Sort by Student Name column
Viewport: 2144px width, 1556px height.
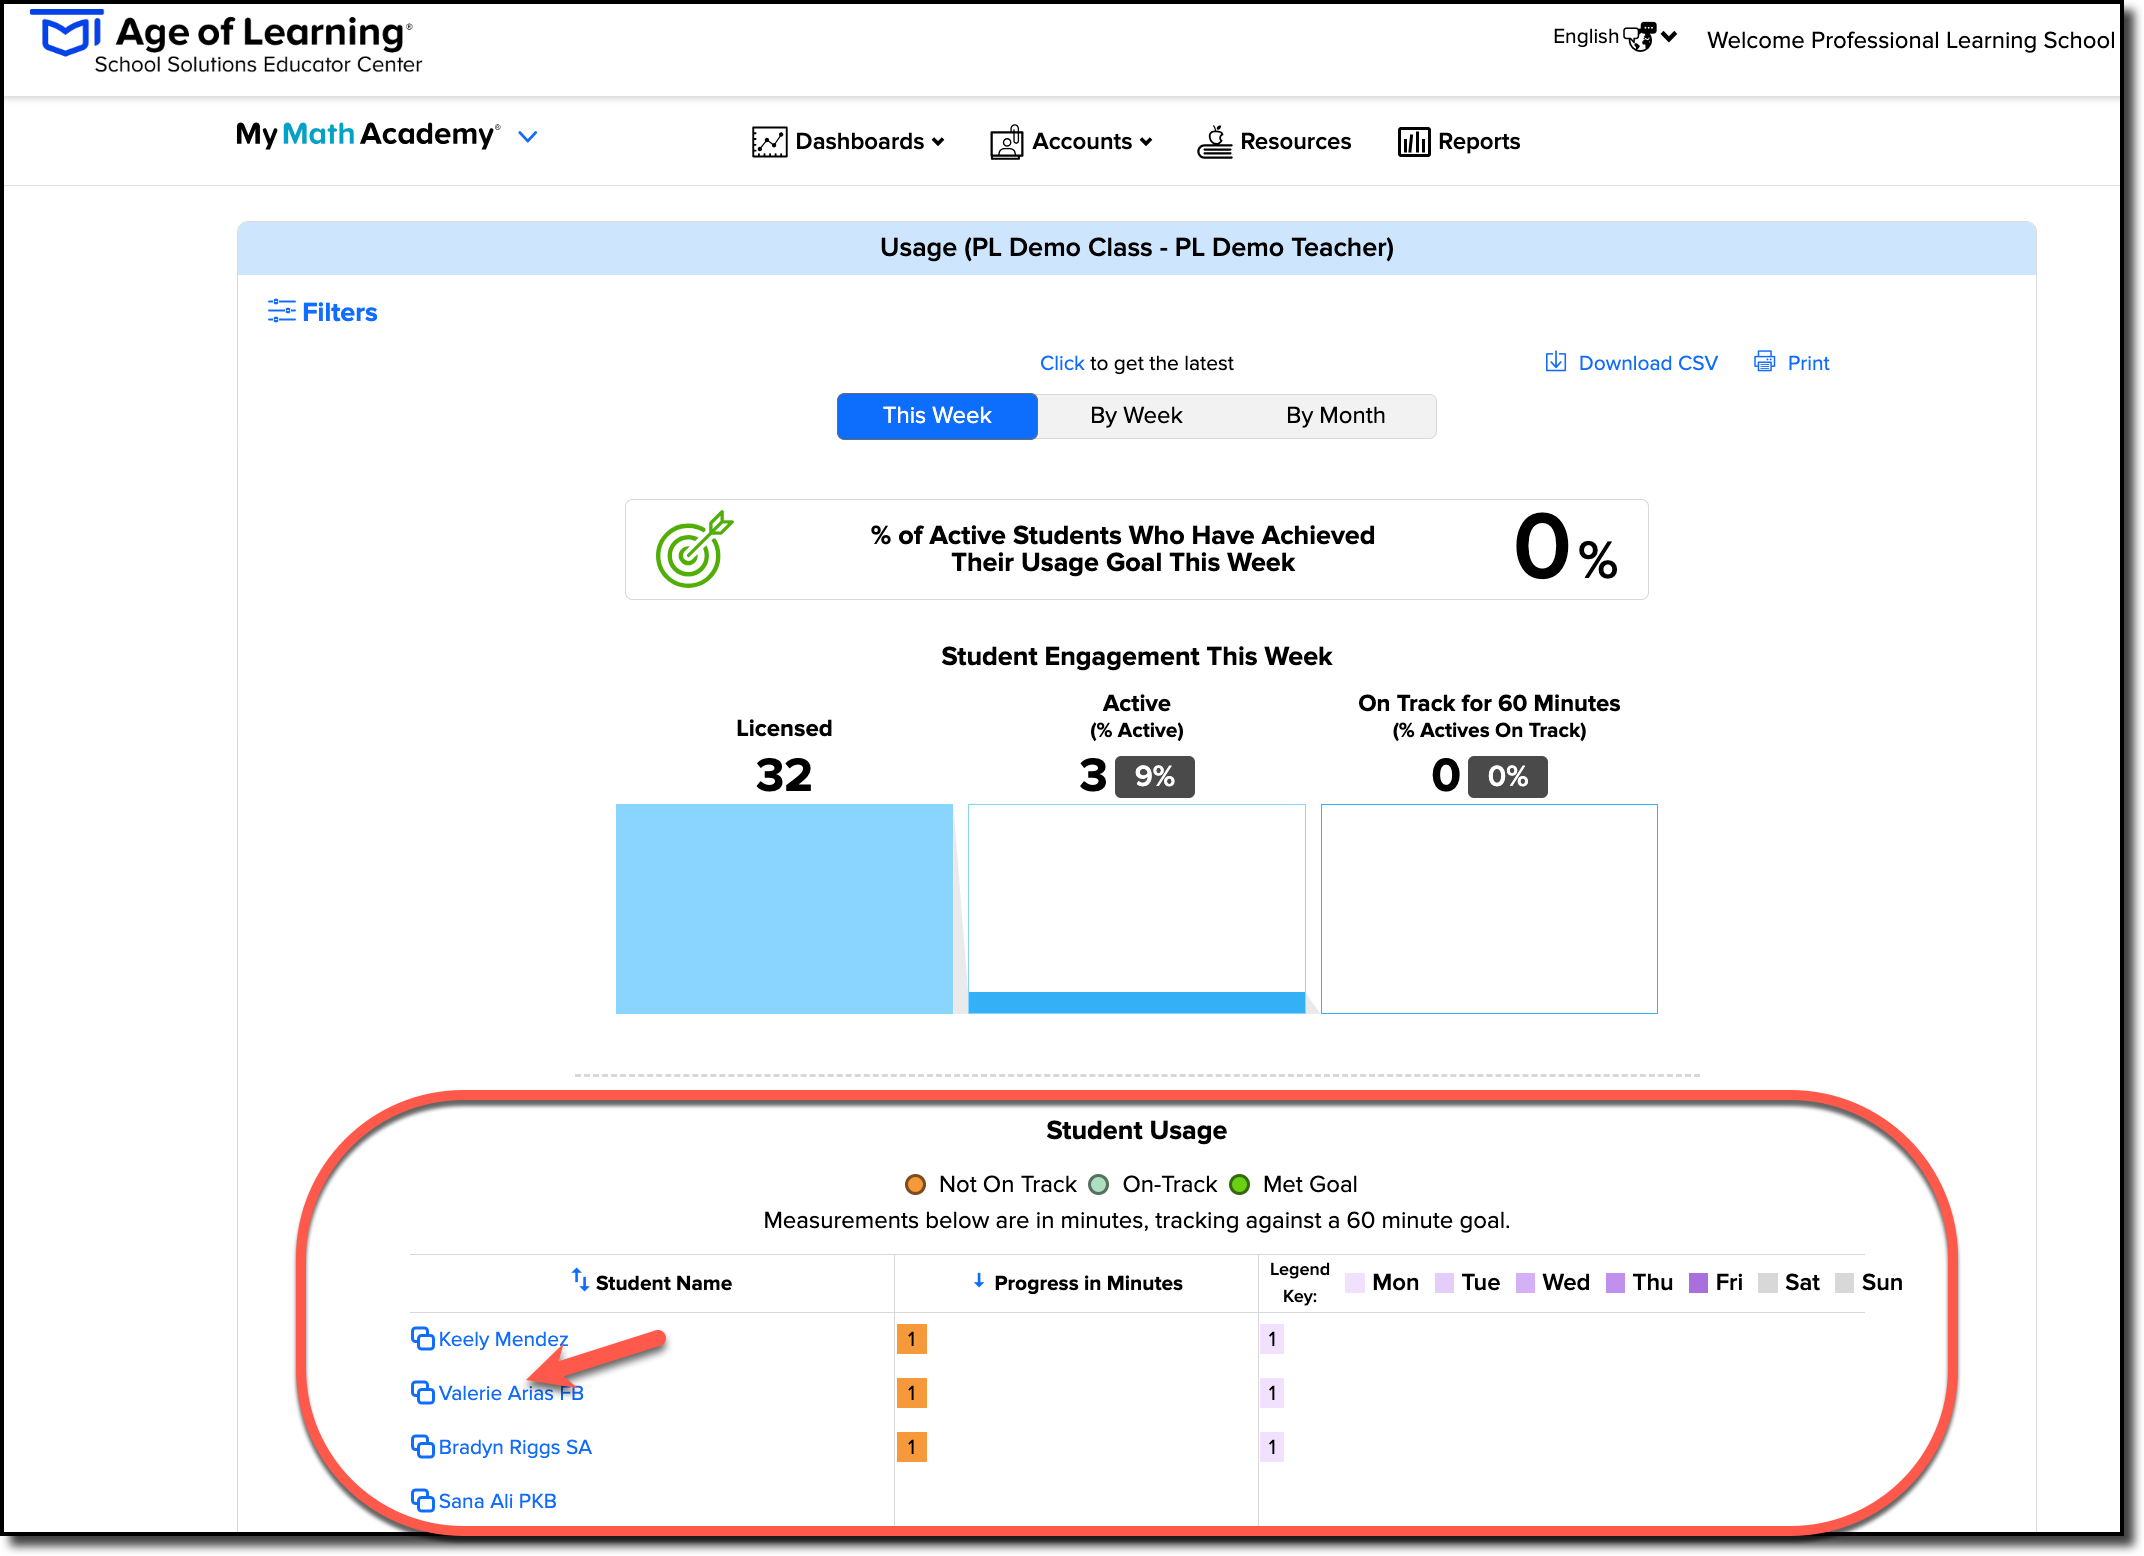tap(652, 1282)
